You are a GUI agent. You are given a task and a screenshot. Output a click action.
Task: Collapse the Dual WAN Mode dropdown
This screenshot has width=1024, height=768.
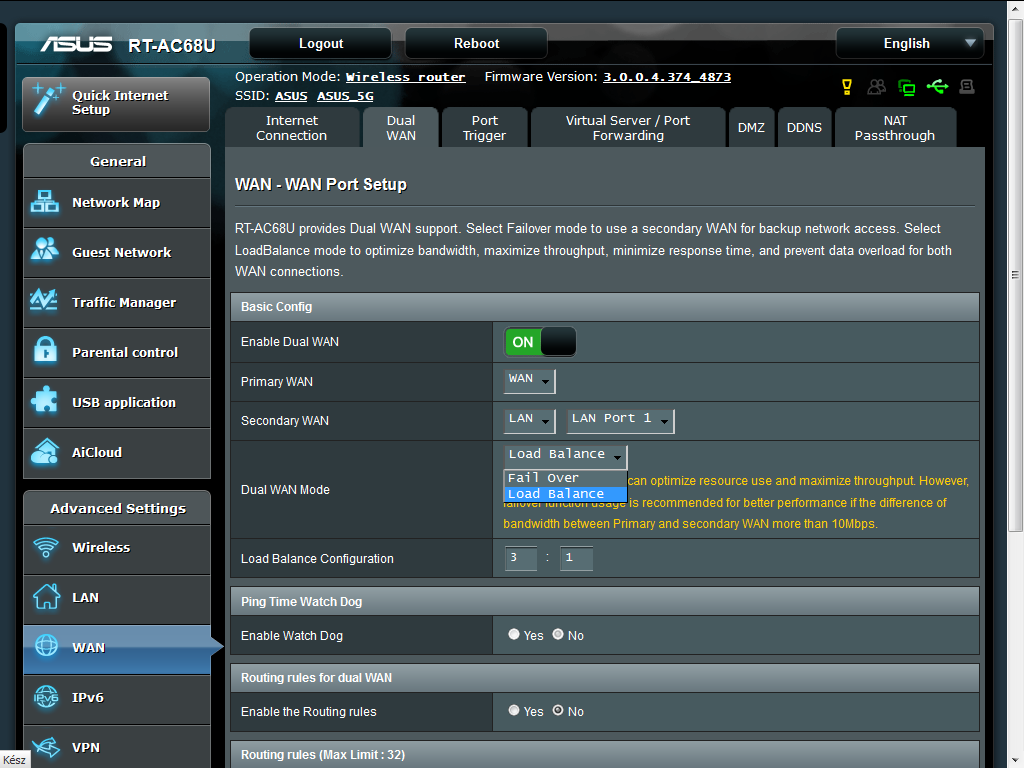click(x=566, y=455)
